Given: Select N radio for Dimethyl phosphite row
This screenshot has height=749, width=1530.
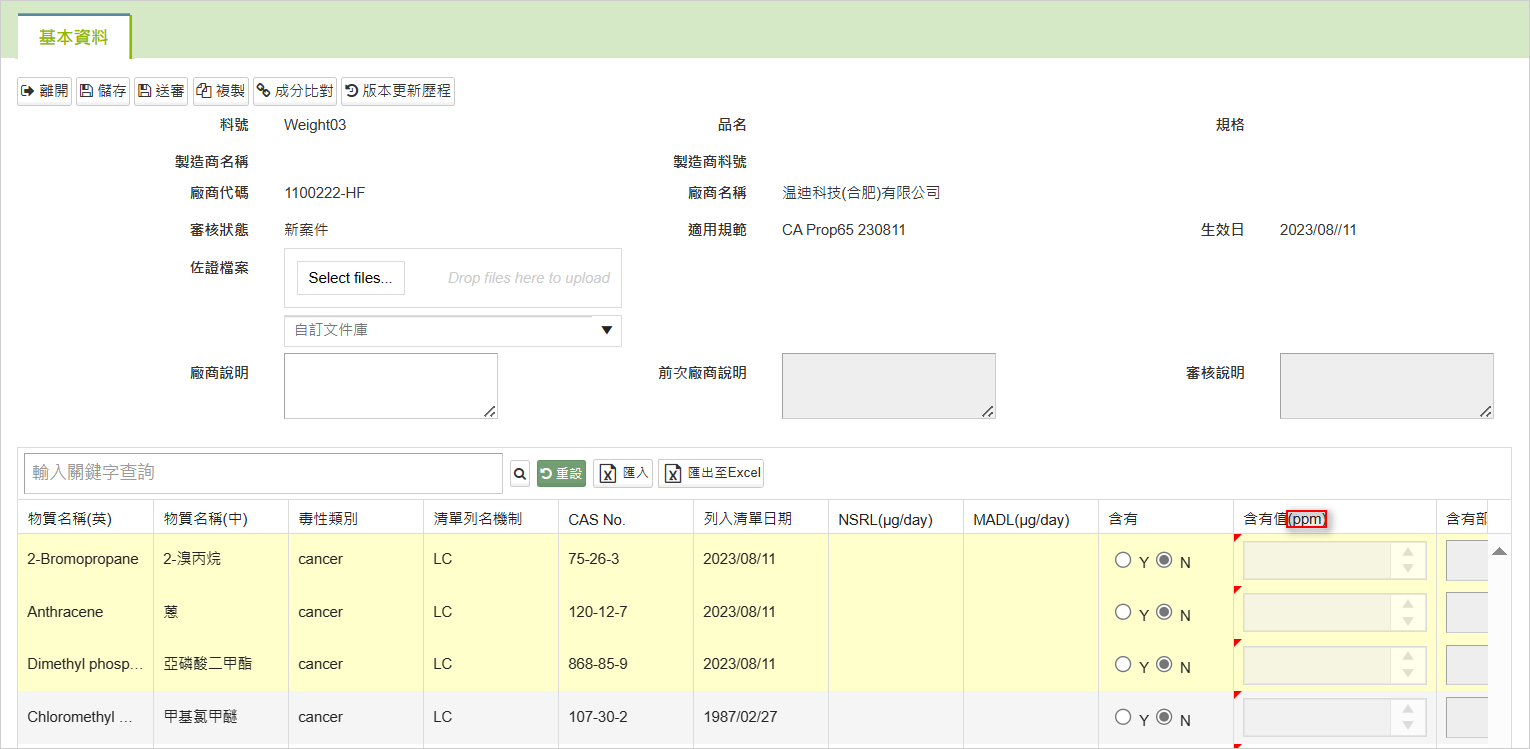Looking at the screenshot, I should pos(1164,665).
